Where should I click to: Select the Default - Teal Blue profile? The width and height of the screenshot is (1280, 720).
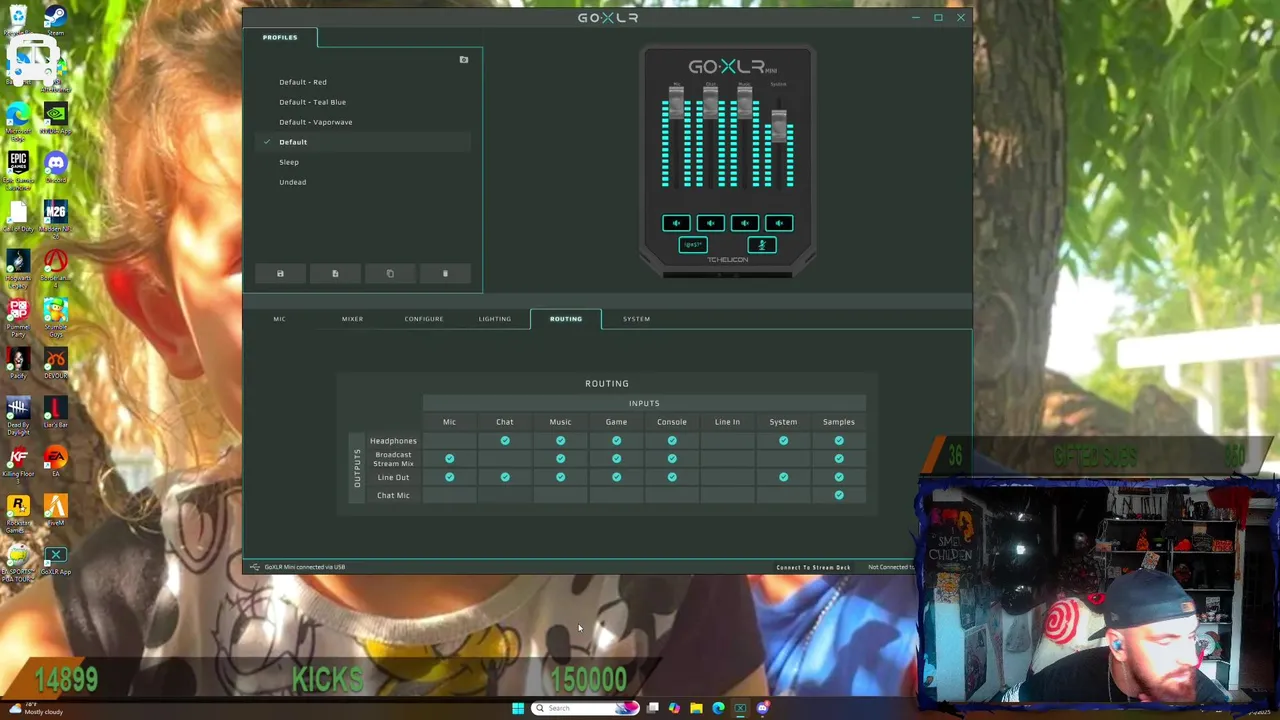click(313, 102)
